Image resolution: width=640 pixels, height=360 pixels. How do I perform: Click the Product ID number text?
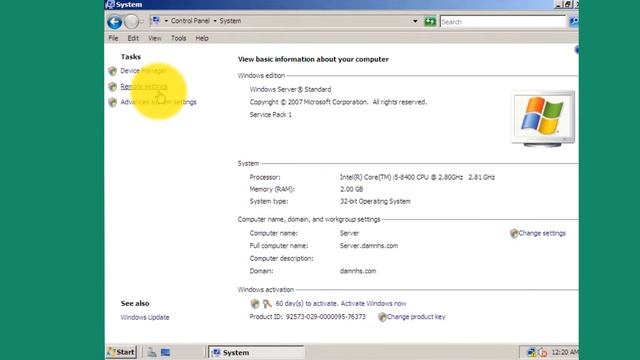326,317
